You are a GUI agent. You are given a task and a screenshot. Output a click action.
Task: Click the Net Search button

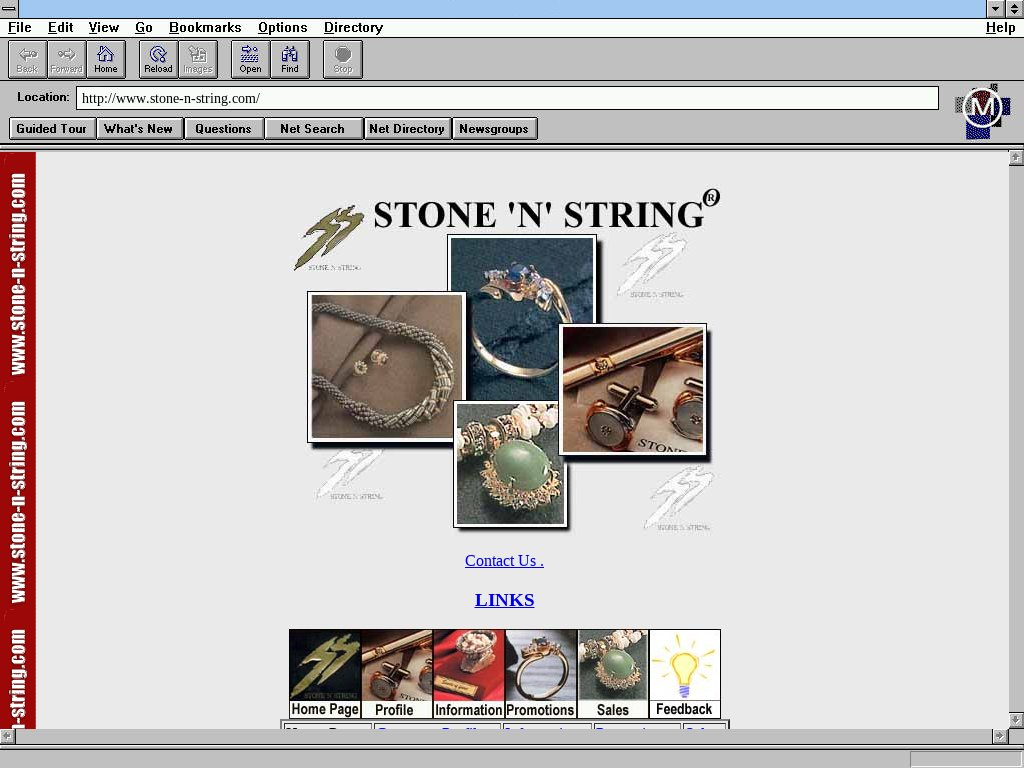pyautogui.click(x=312, y=129)
